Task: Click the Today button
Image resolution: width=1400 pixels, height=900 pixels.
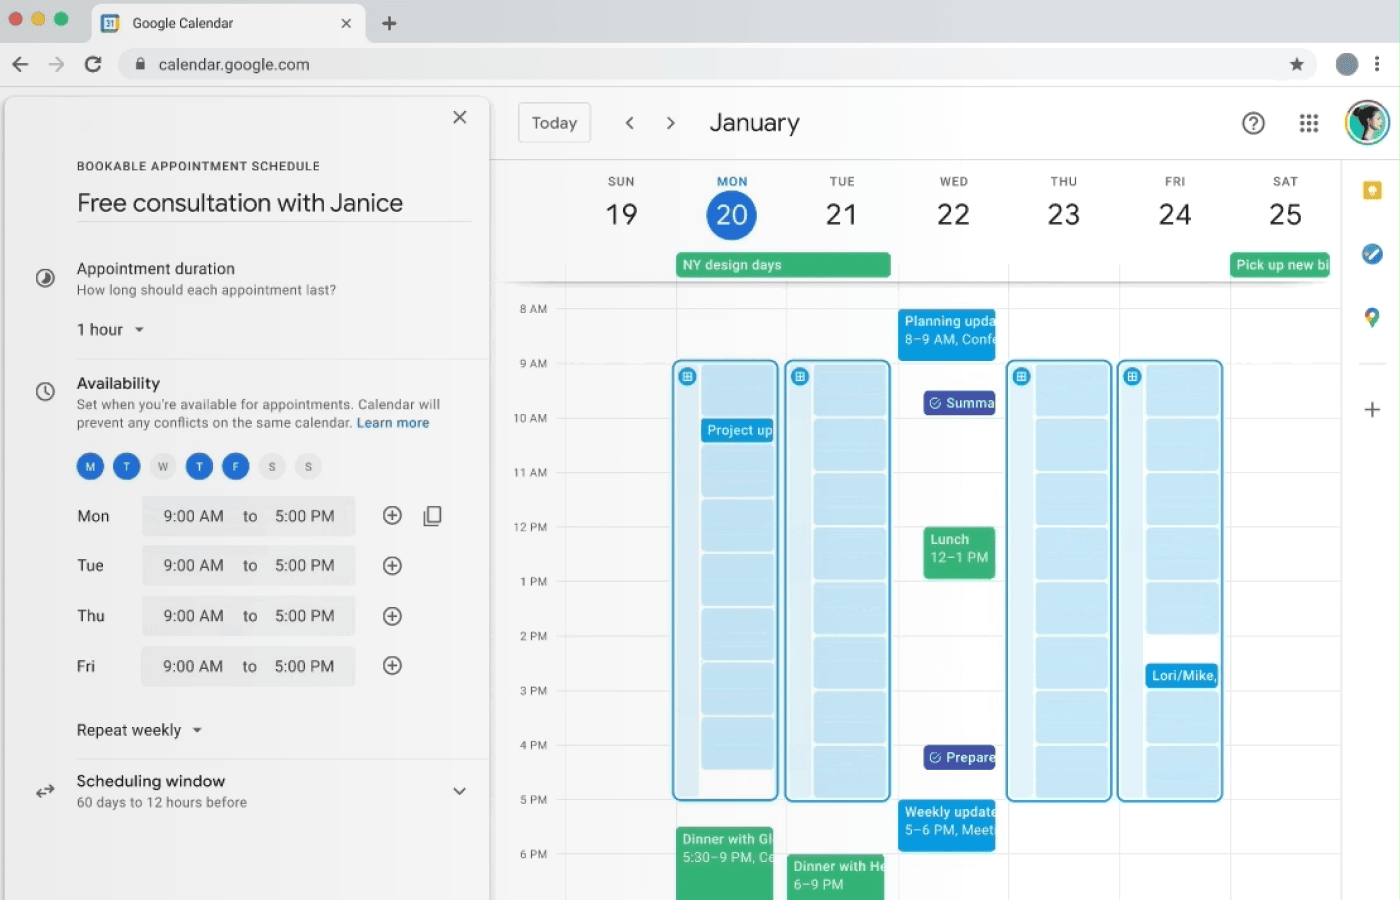Action: (x=554, y=123)
